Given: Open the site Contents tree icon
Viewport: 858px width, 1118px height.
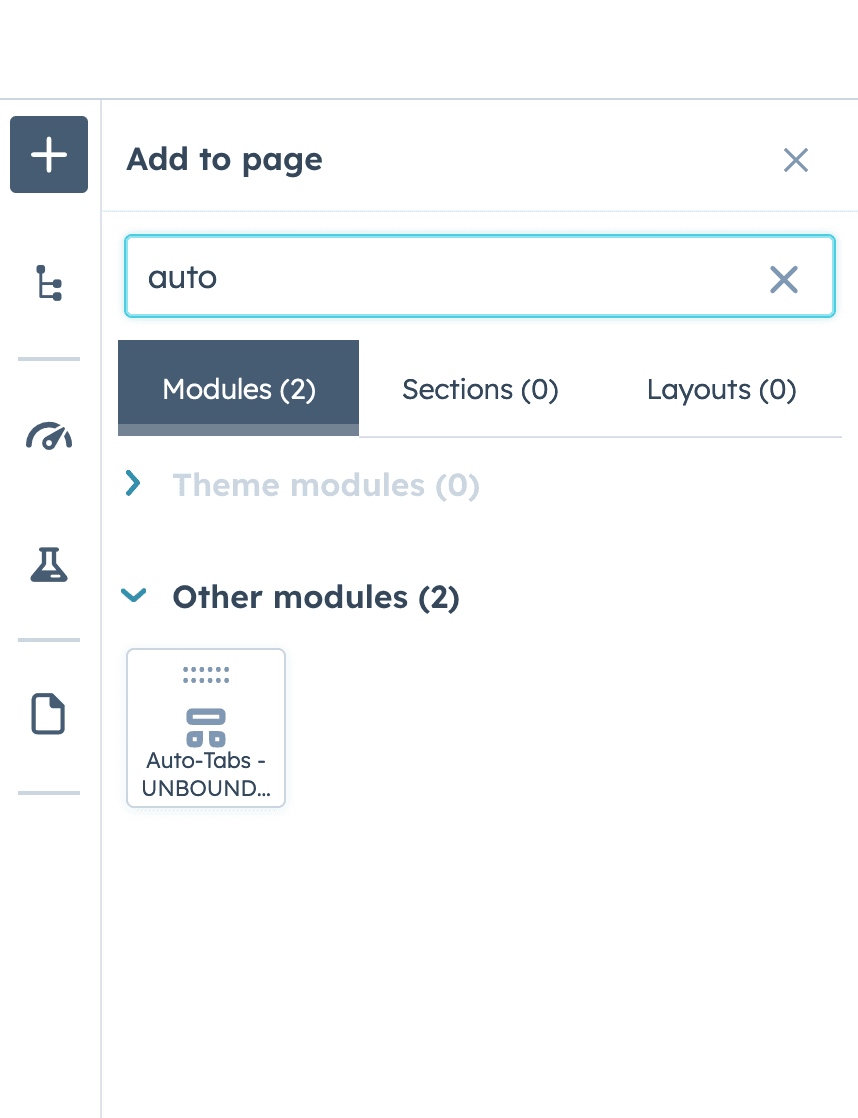Looking at the screenshot, I should pos(48,284).
